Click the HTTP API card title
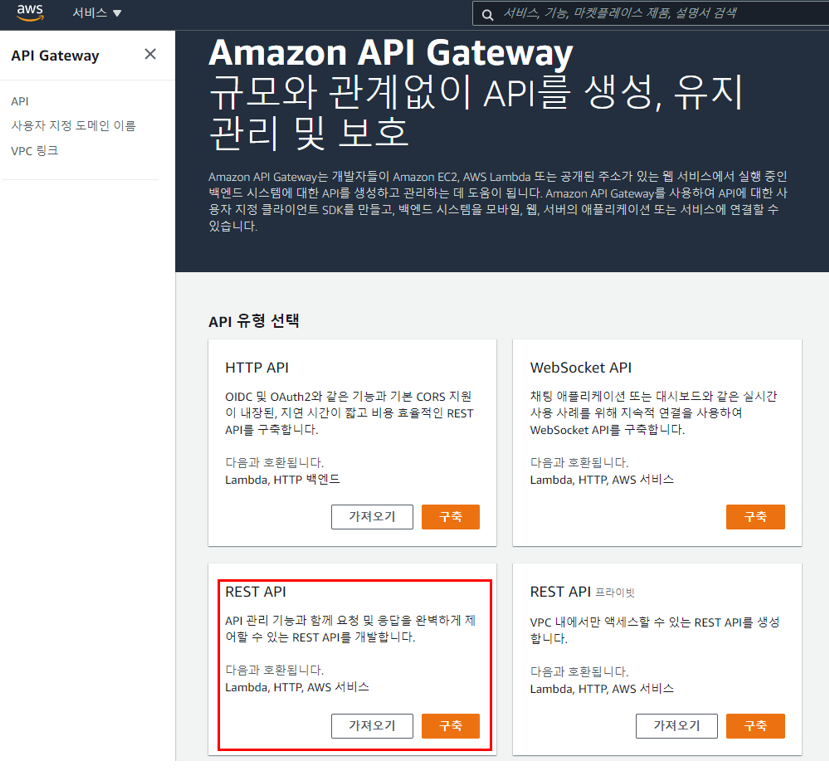 [257, 367]
